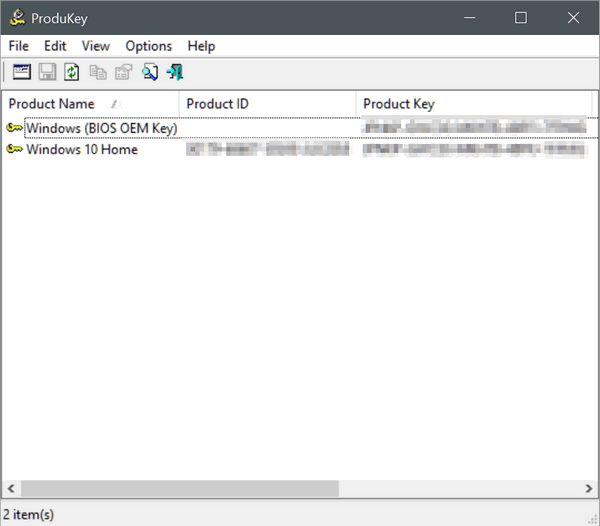Open the Options menu
Image resolution: width=600 pixels, height=526 pixels.
coord(149,46)
